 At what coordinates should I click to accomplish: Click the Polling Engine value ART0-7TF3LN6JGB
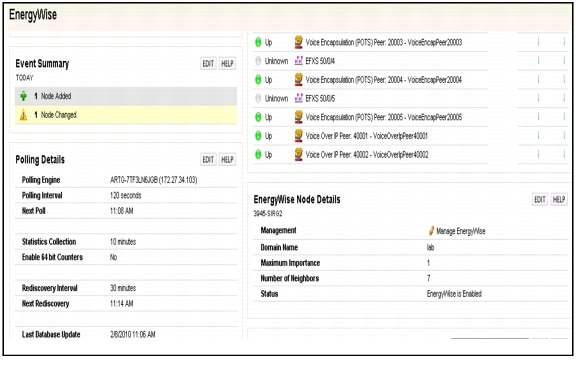[x=154, y=180]
